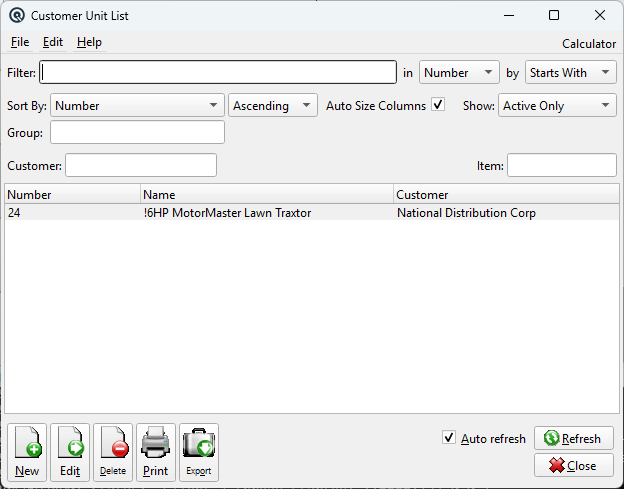Sort by the Number column header

(72, 195)
